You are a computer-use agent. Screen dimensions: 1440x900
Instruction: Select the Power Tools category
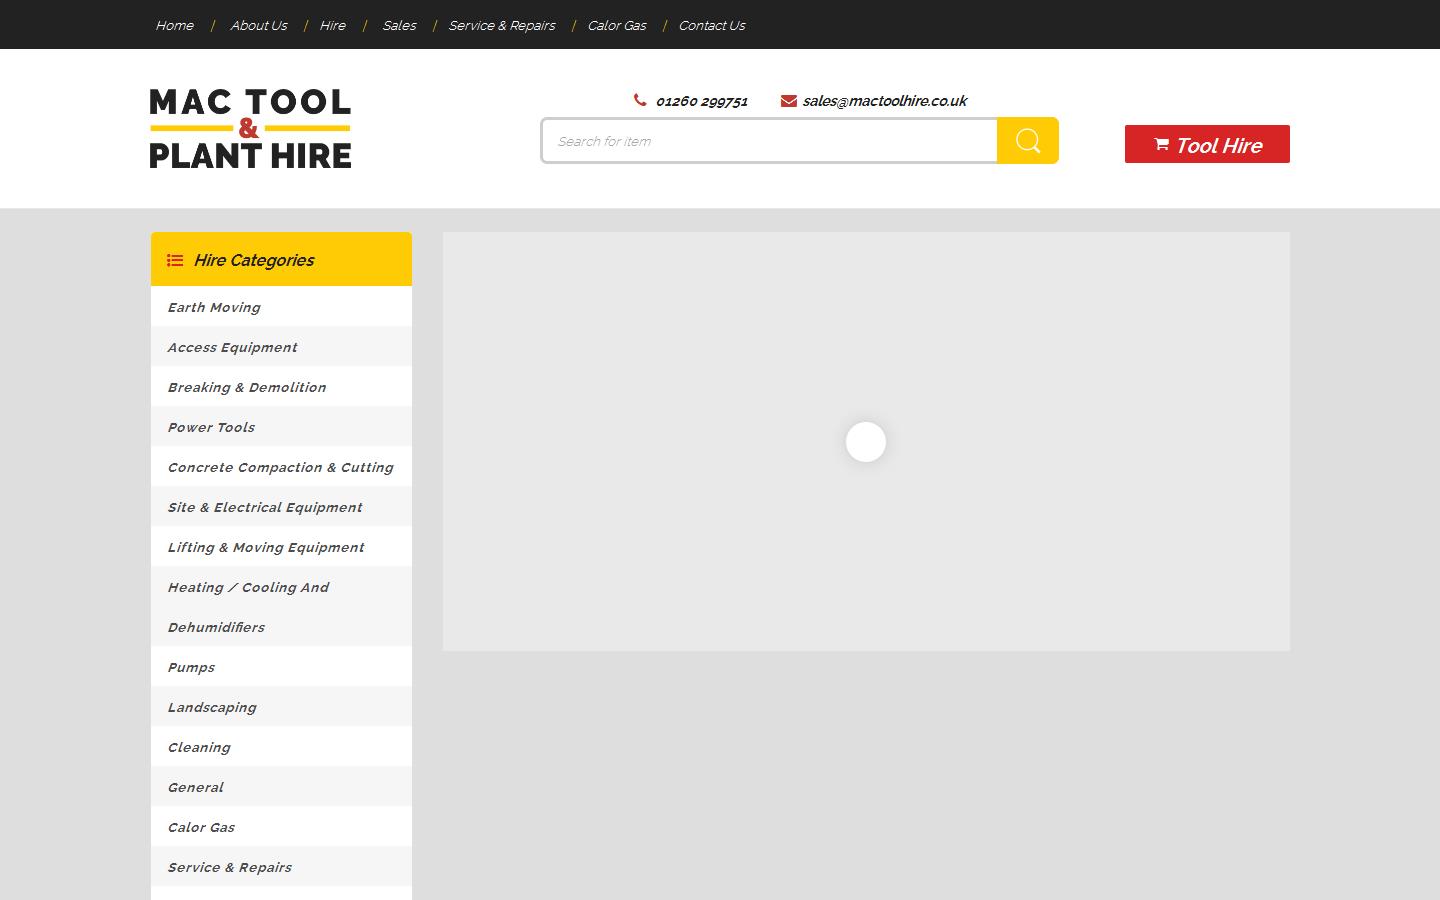210,427
